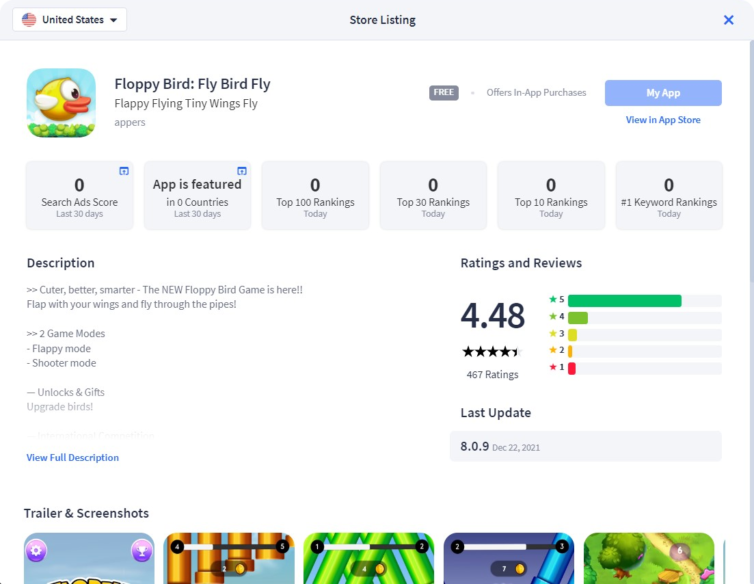Click the settings gear in first screenshot

tap(36, 550)
